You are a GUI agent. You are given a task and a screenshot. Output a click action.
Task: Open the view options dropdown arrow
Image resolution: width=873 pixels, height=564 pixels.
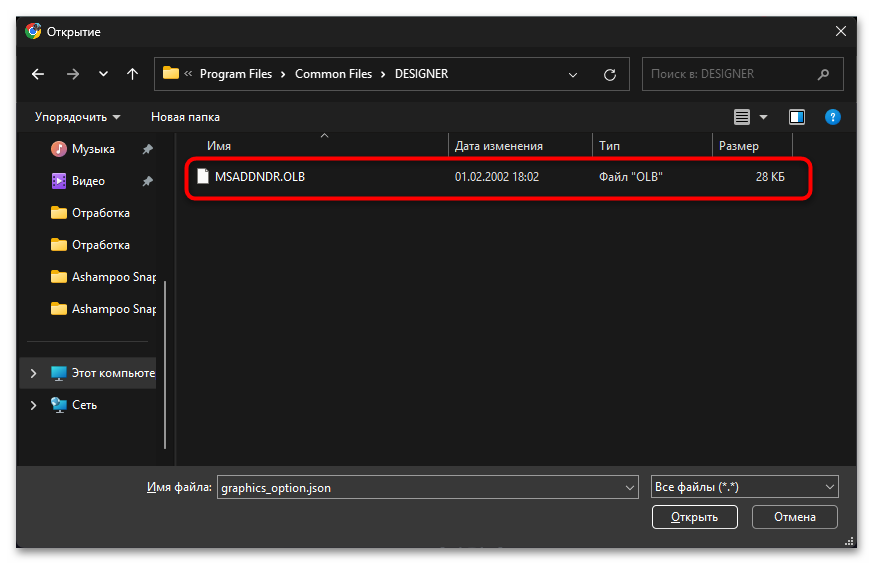[x=763, y=117]
